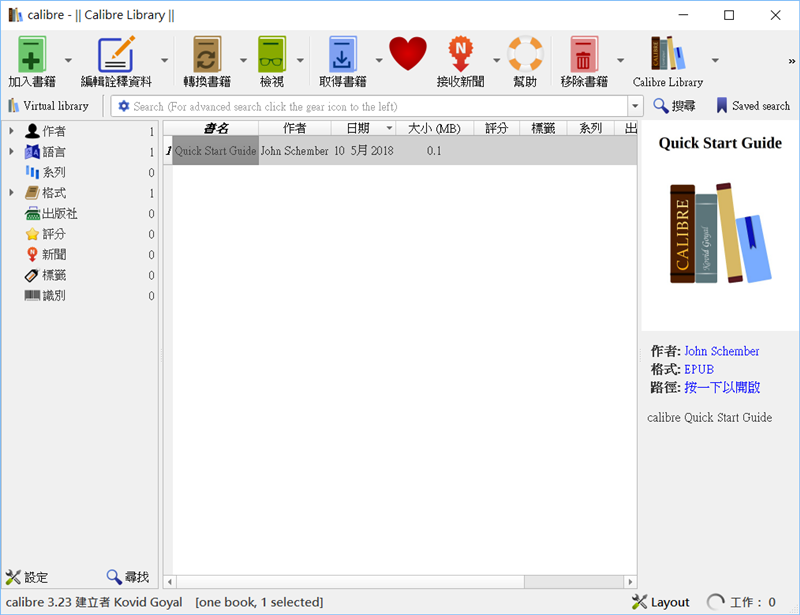800x615 pixels.
Task: Open the search history dropdown arrow
Action: [x=634, y=106]
